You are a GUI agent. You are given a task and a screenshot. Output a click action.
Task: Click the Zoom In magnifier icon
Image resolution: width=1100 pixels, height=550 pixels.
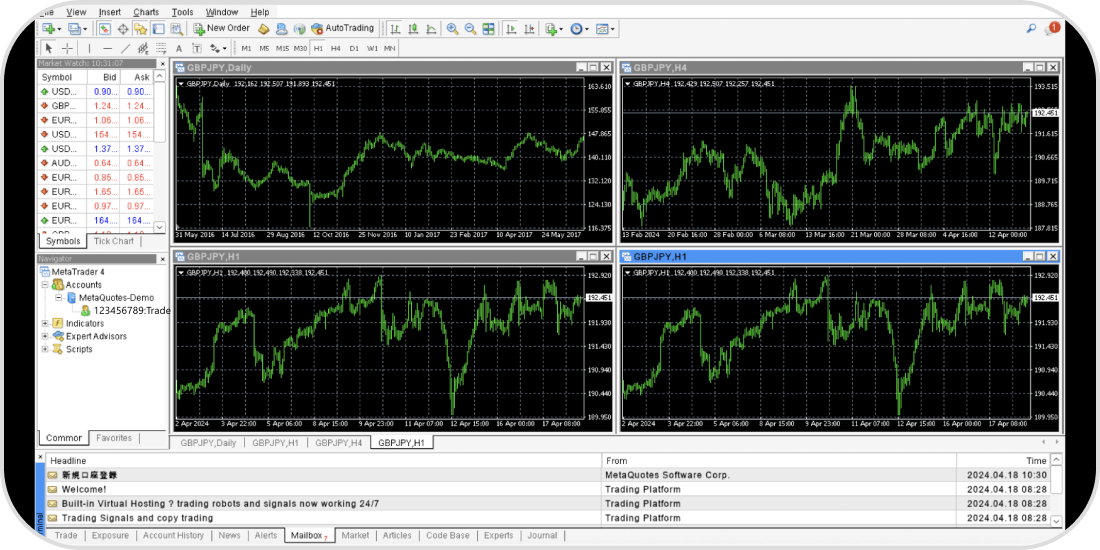pyautogui.click(x=452, y=29)
